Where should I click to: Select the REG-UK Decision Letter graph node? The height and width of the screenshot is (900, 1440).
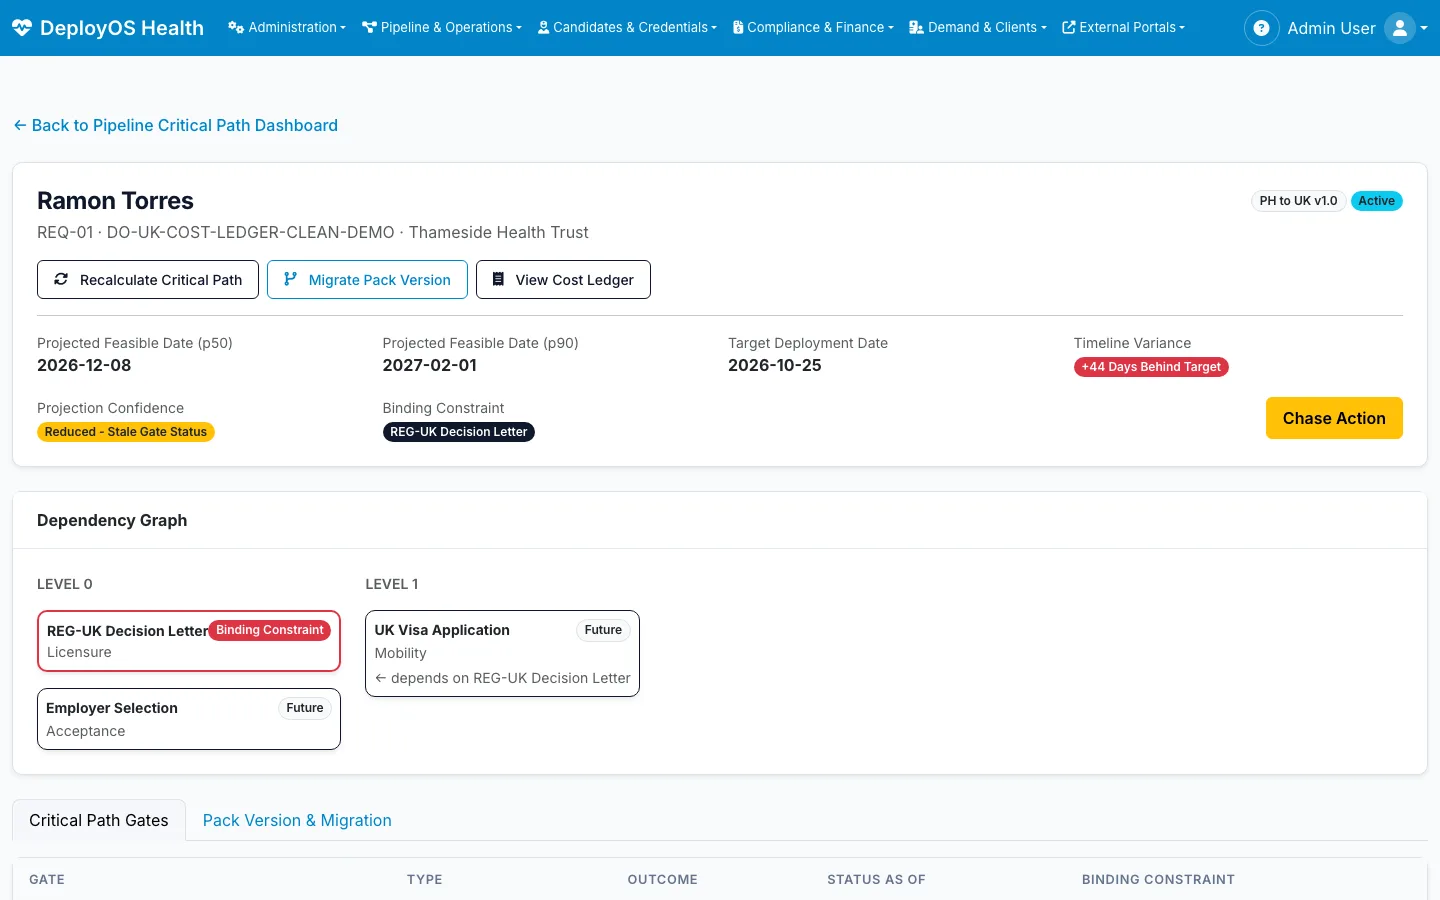(x=189, y=641)
